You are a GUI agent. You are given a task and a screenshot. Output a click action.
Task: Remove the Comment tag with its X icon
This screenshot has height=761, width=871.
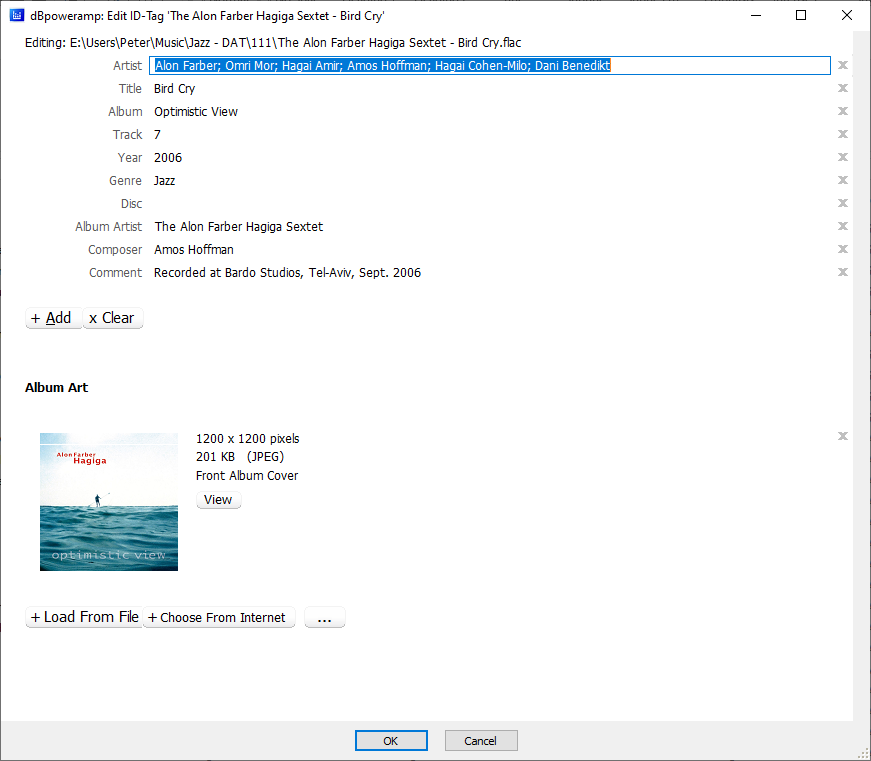(x=843, y=273)
